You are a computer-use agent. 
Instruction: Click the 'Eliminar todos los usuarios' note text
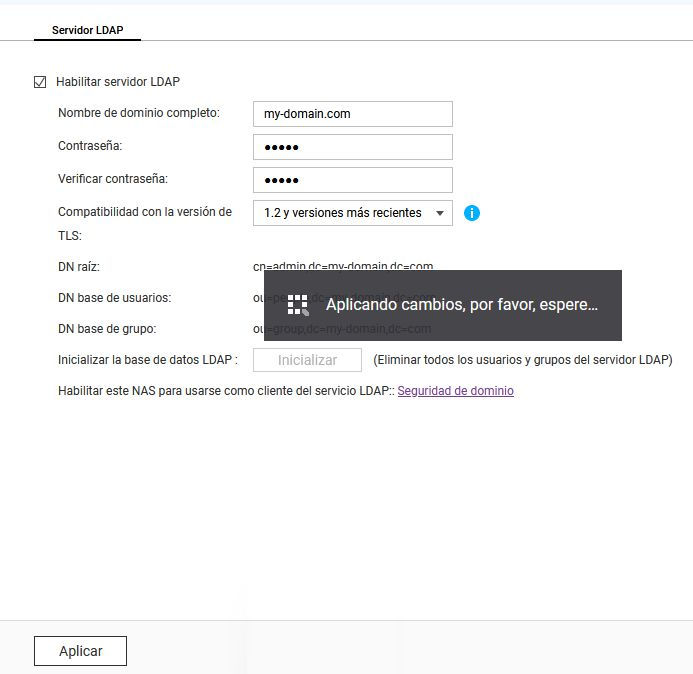click(522, 360)
